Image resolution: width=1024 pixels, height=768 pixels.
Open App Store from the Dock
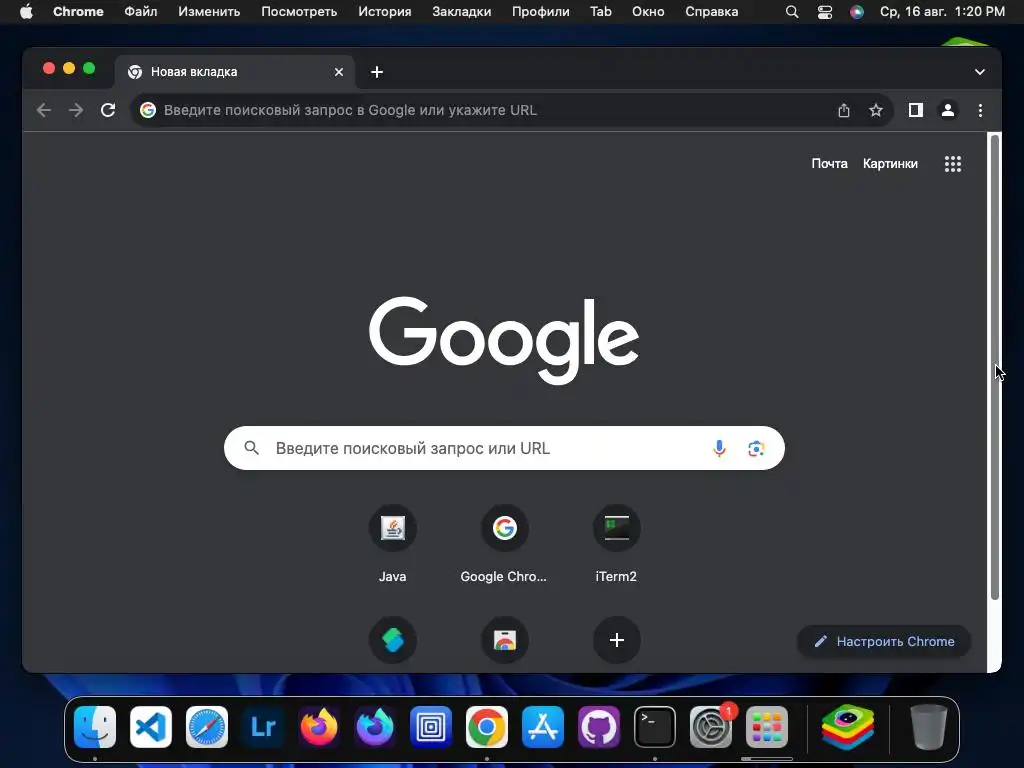point(543,727)
